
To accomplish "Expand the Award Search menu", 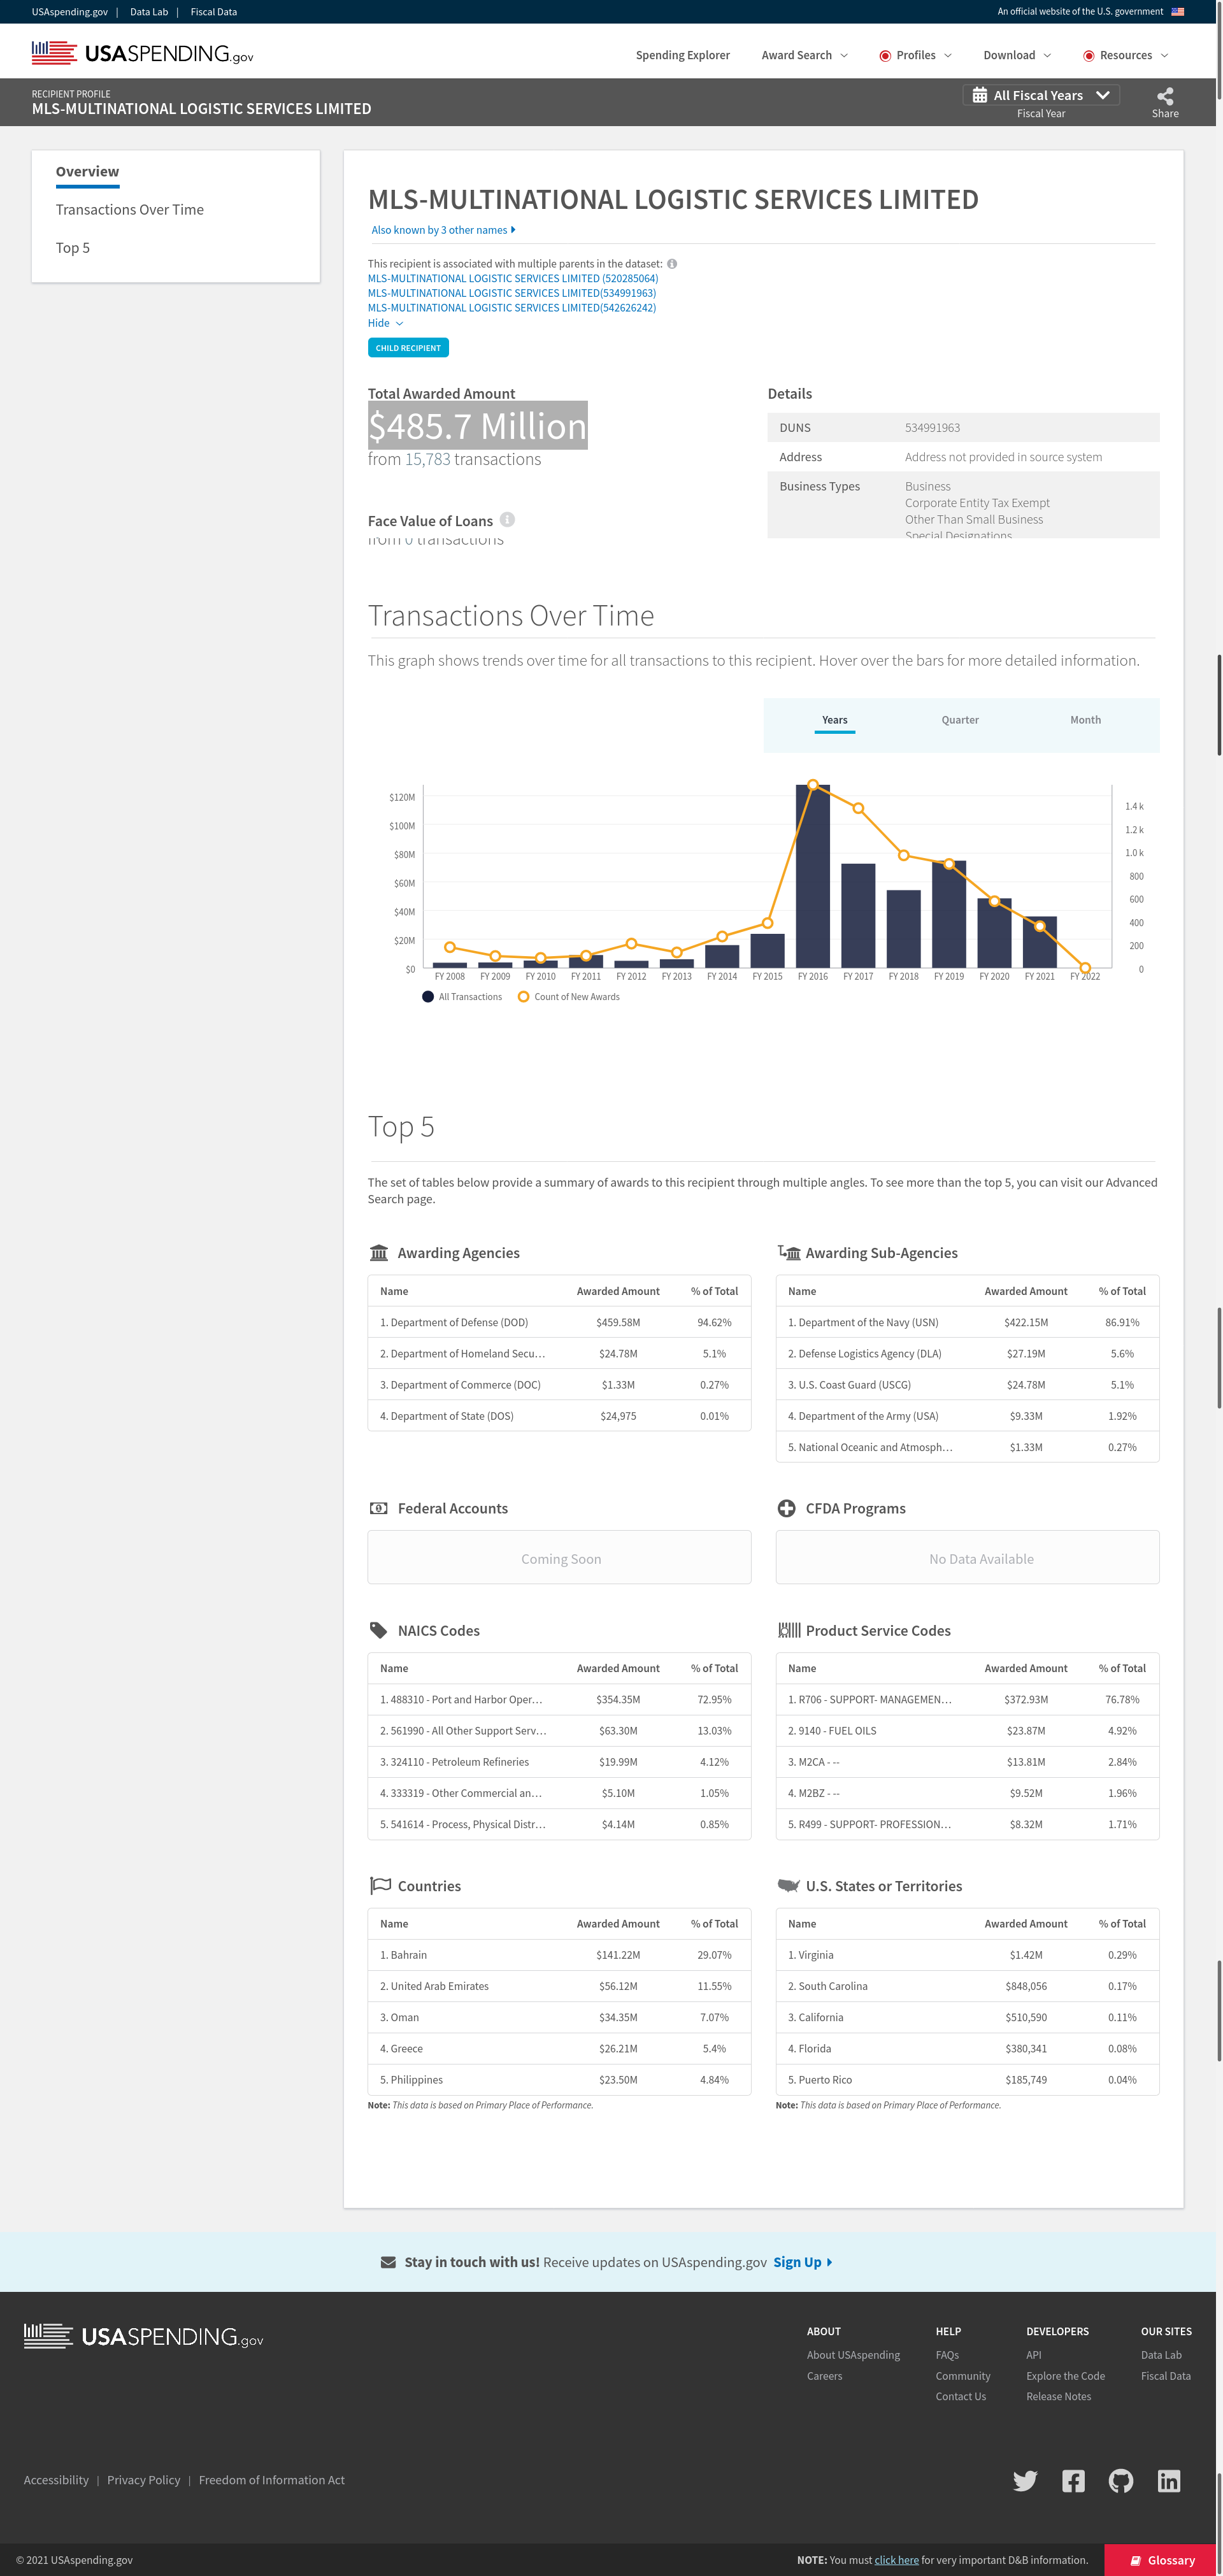I will 804,55.
